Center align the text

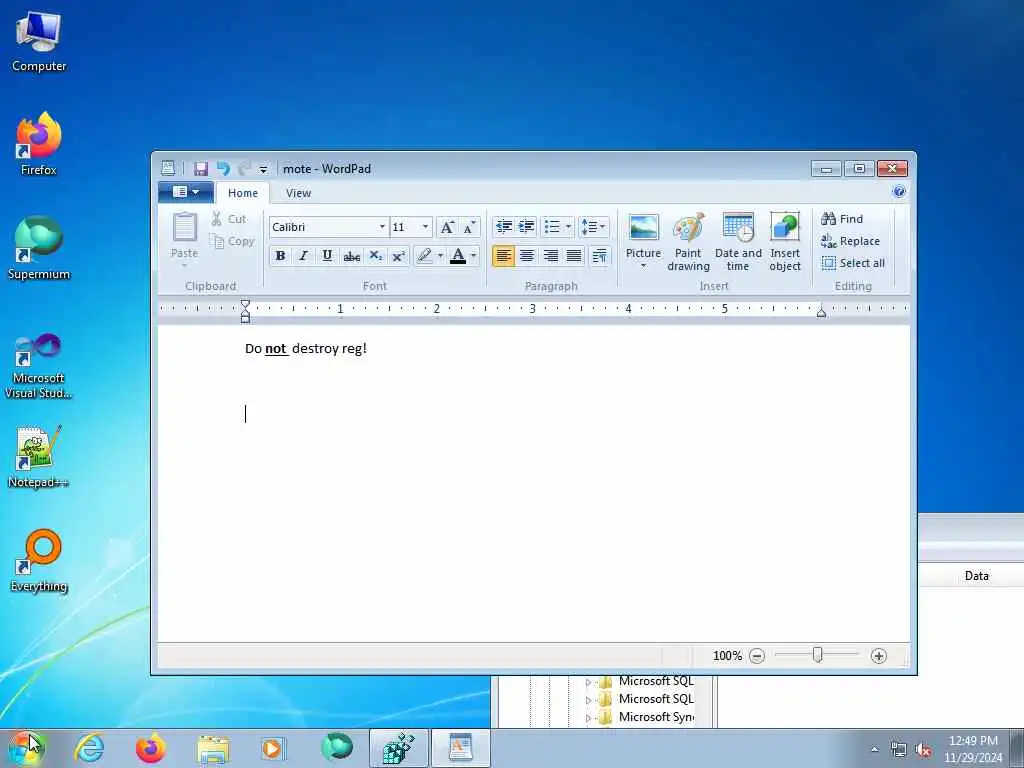click(x=526, y=255)
